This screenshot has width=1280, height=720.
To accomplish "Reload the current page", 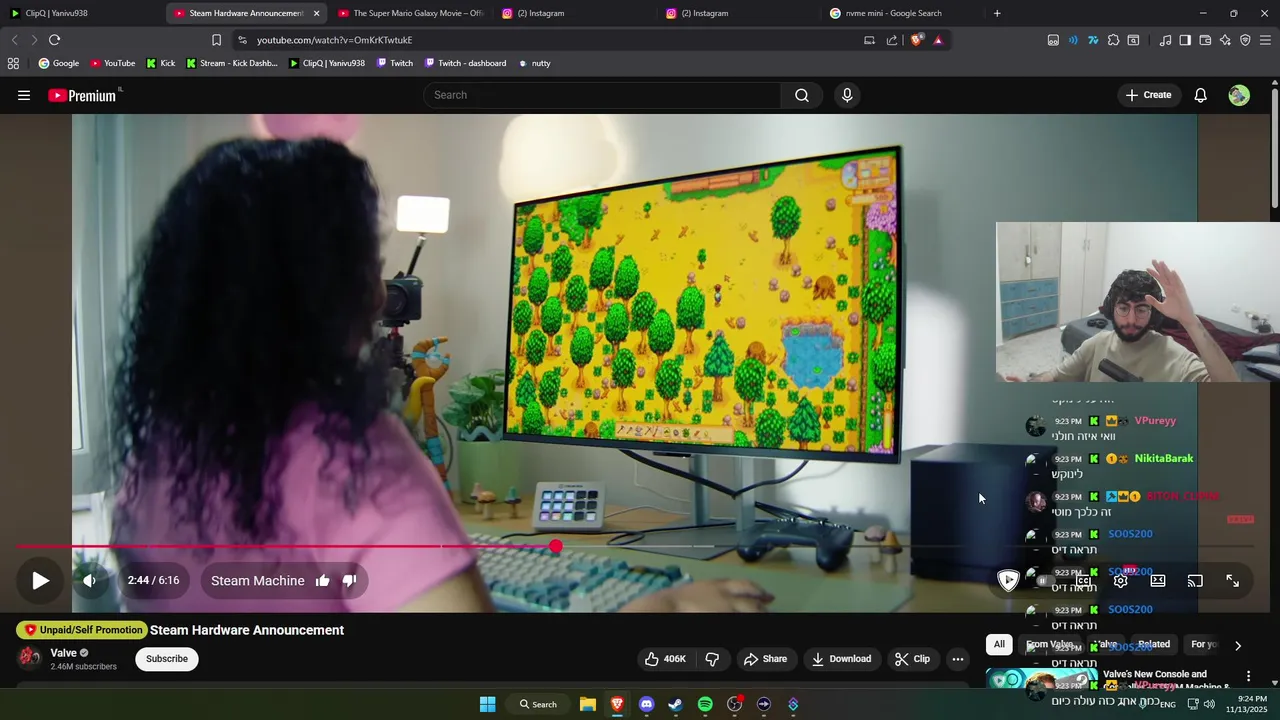I will coord(54,40).
